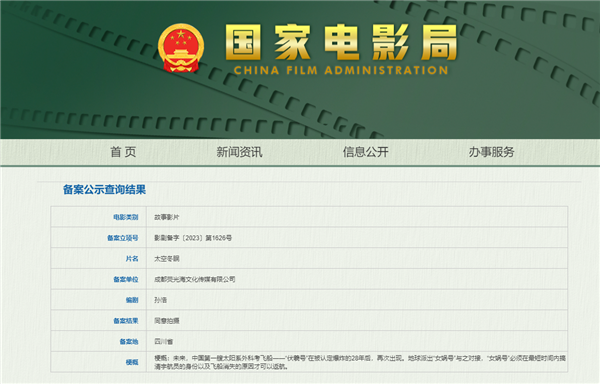The image size is (600, 384).
Task: Click the 备案地 value 四川省
Action: pos(163,341)
